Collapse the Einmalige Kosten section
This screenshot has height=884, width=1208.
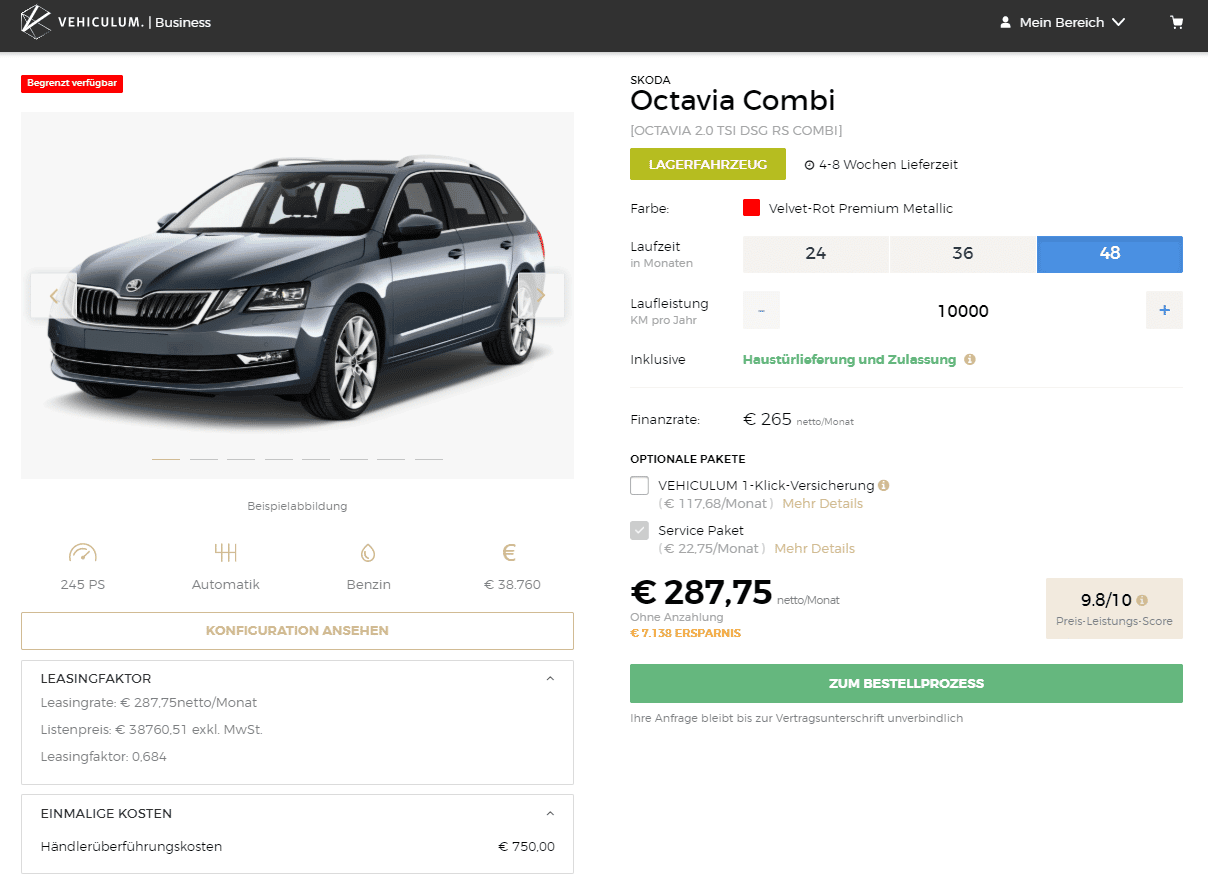tap(550, 813)
